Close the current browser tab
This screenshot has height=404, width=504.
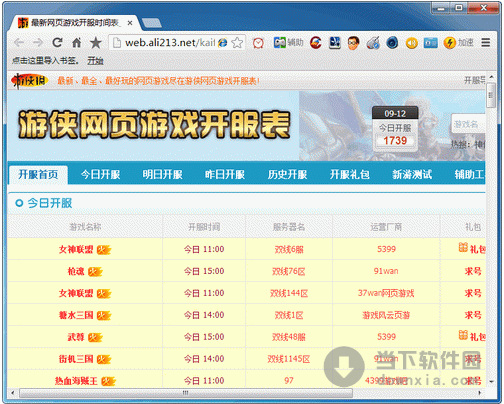130,23
